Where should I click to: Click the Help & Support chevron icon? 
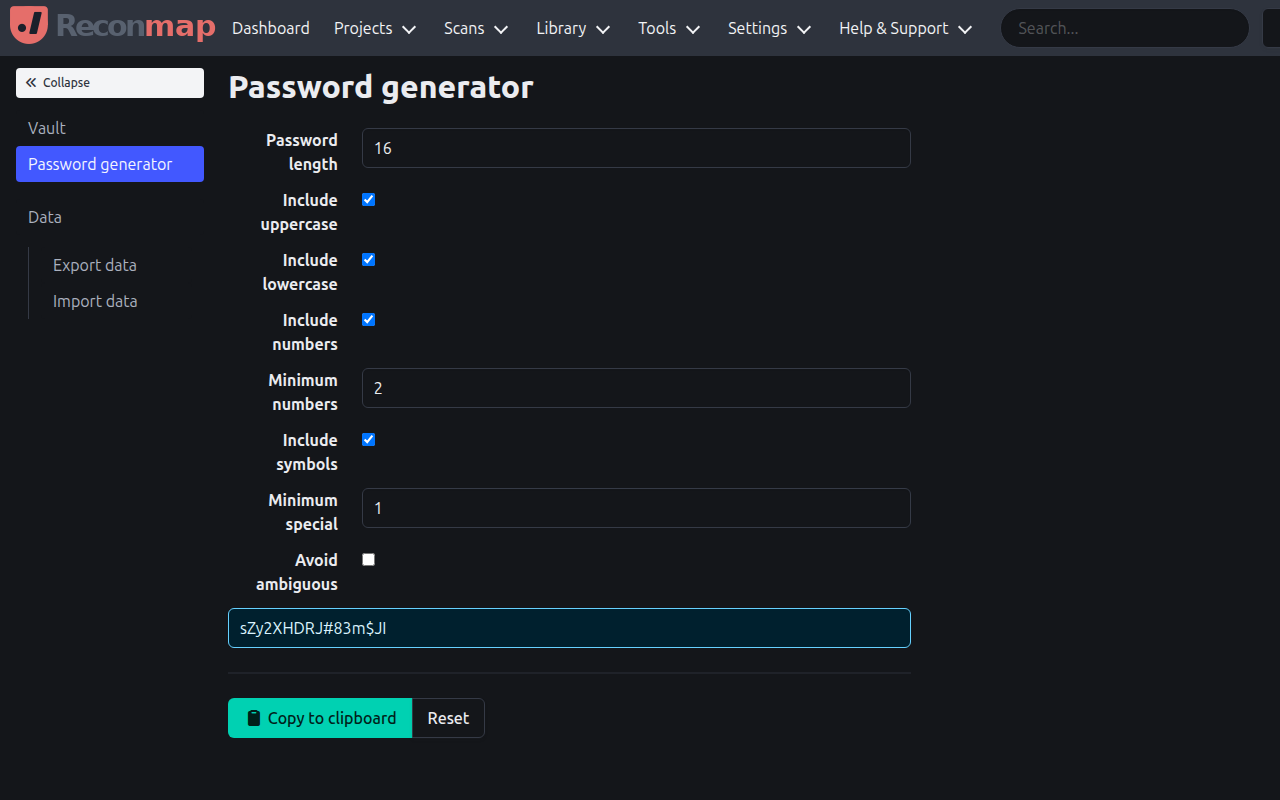coord(965,29)
